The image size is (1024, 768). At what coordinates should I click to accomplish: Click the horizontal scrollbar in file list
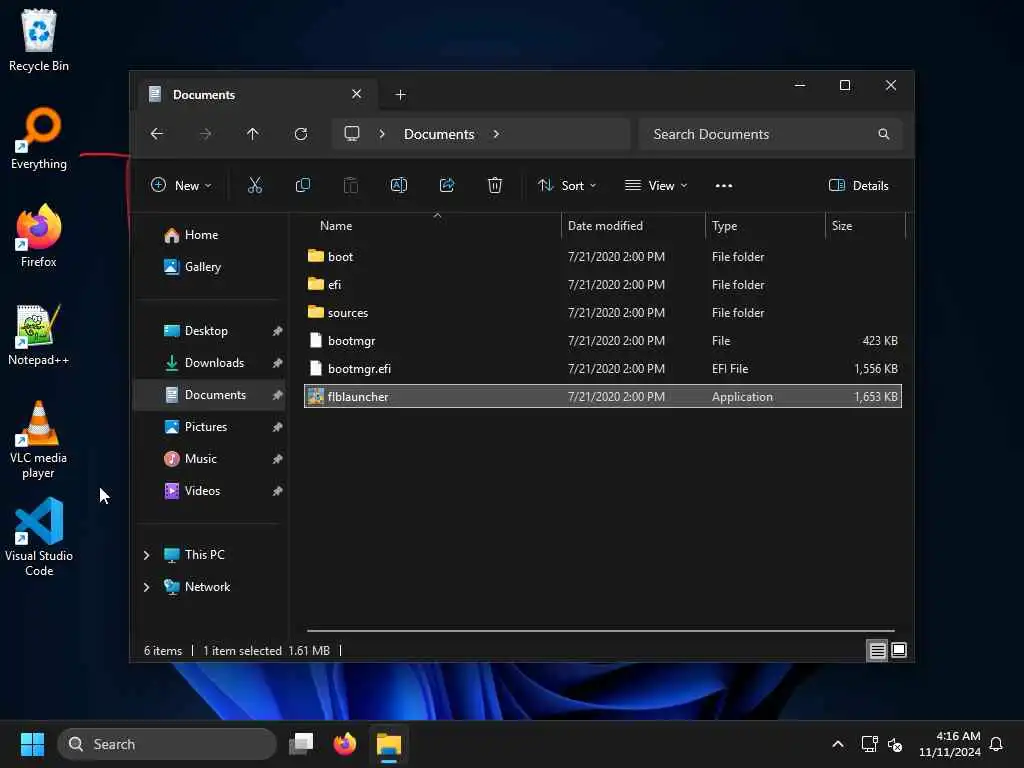coord(601,631)
